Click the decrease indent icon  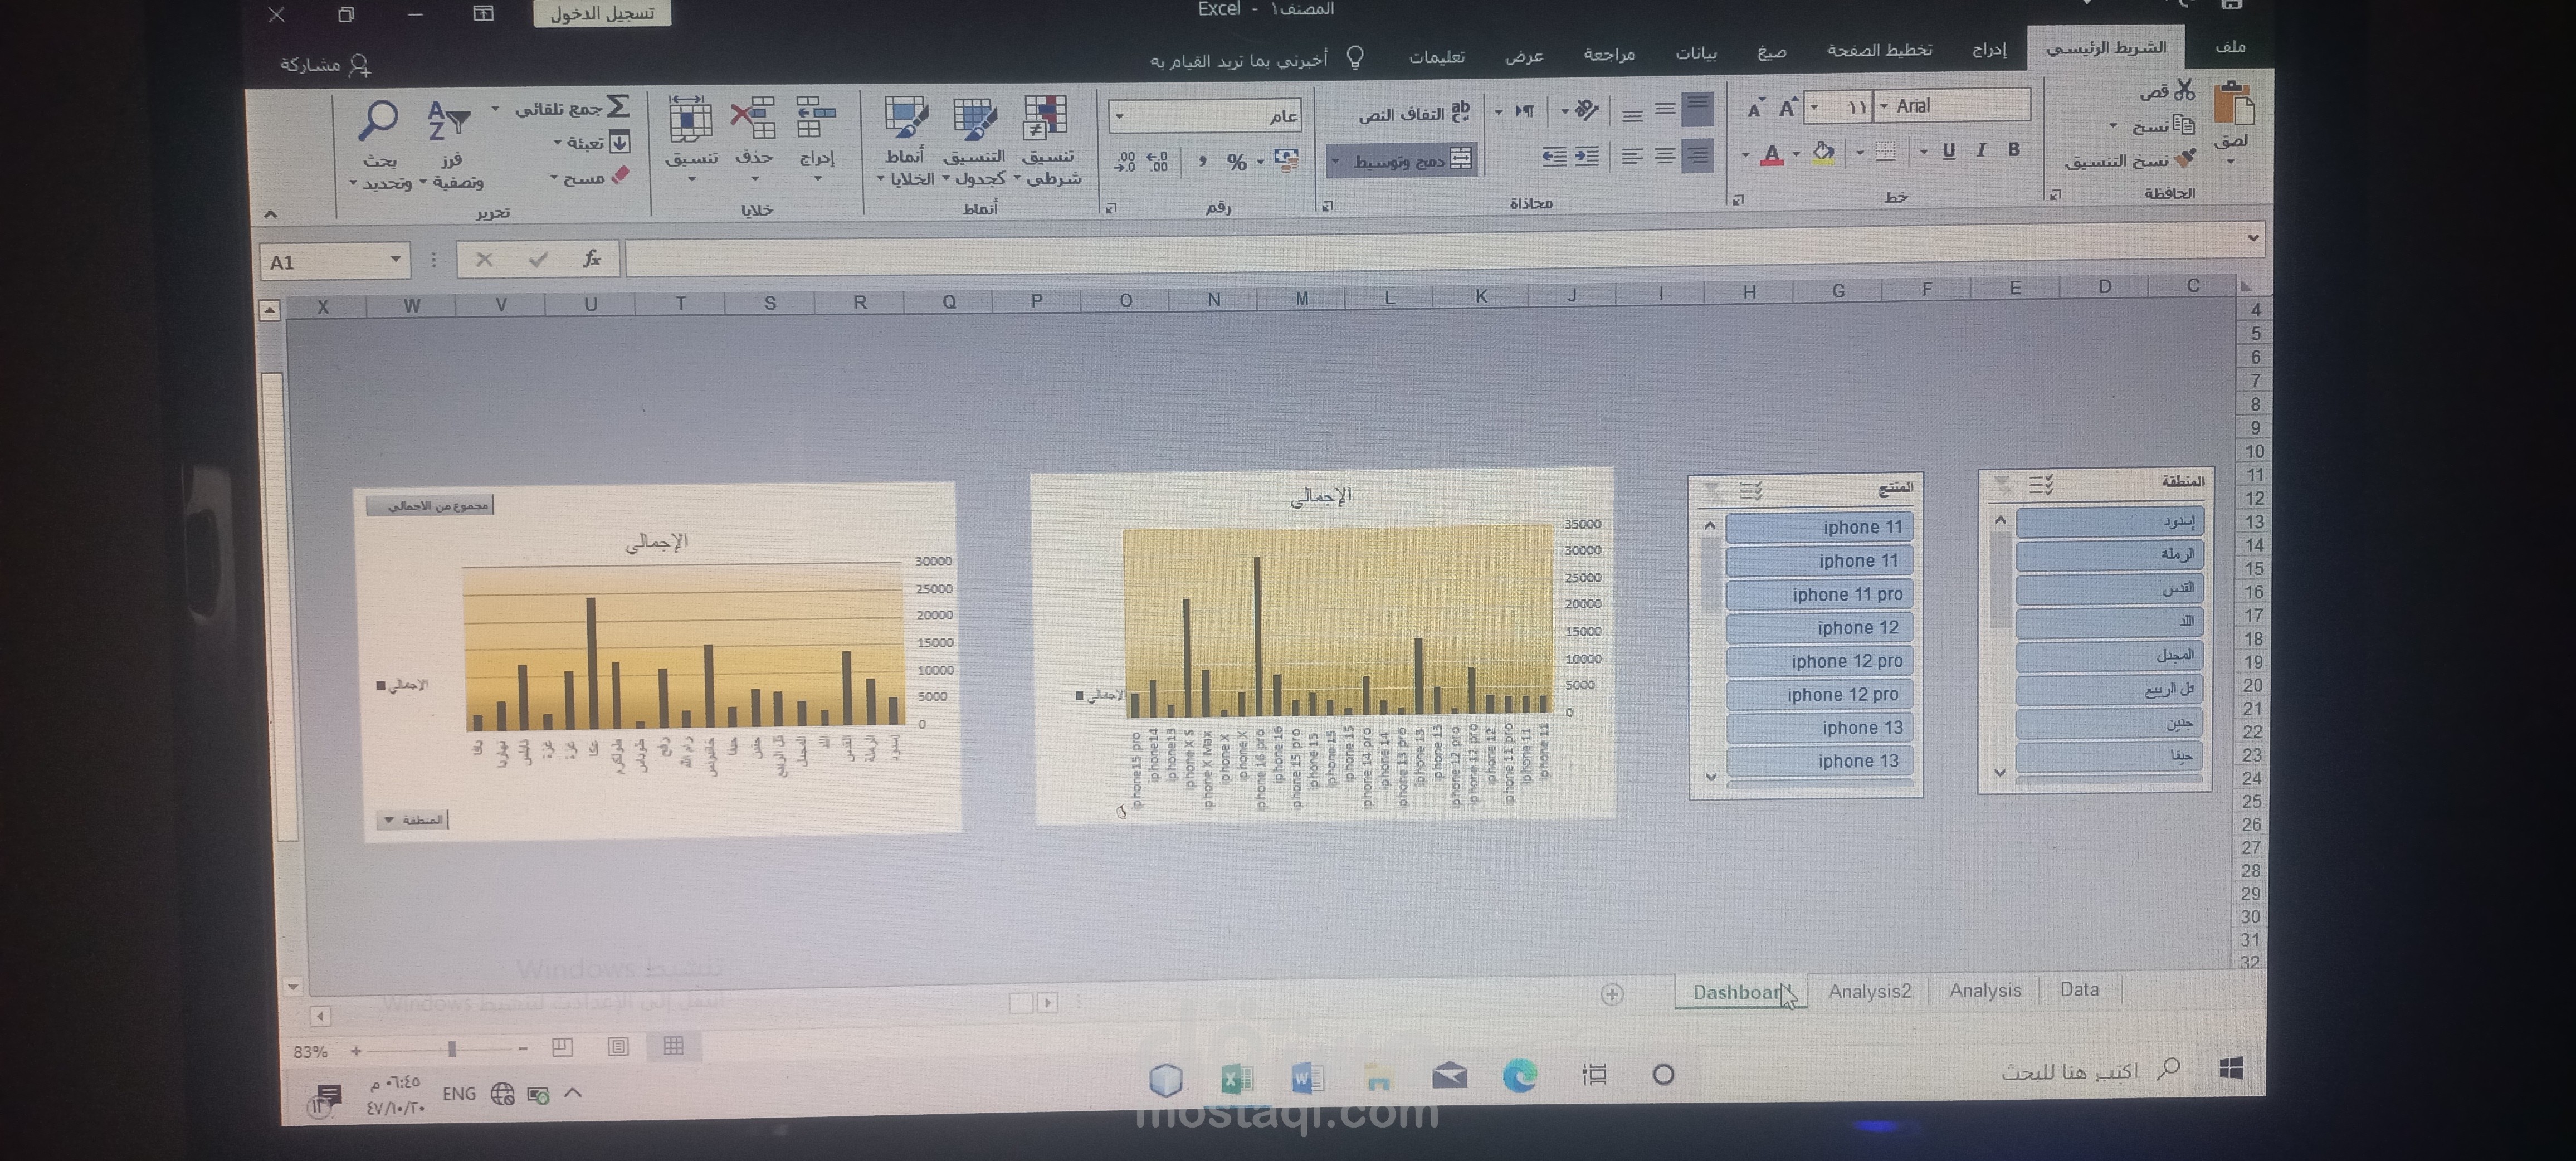[1587, 156]
